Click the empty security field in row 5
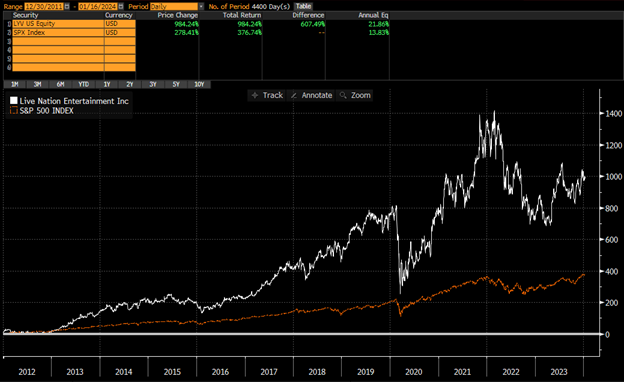Viewport: 624px width, 382px height. 58,59
